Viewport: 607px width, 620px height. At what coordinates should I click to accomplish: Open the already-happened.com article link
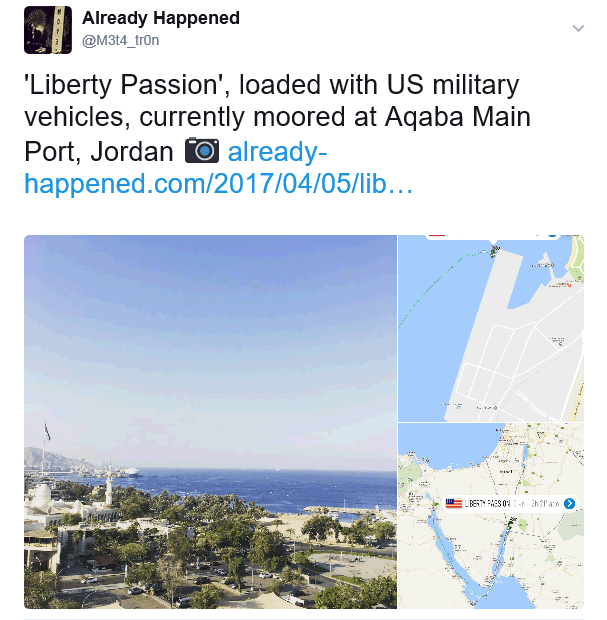(x=219, y=167)
